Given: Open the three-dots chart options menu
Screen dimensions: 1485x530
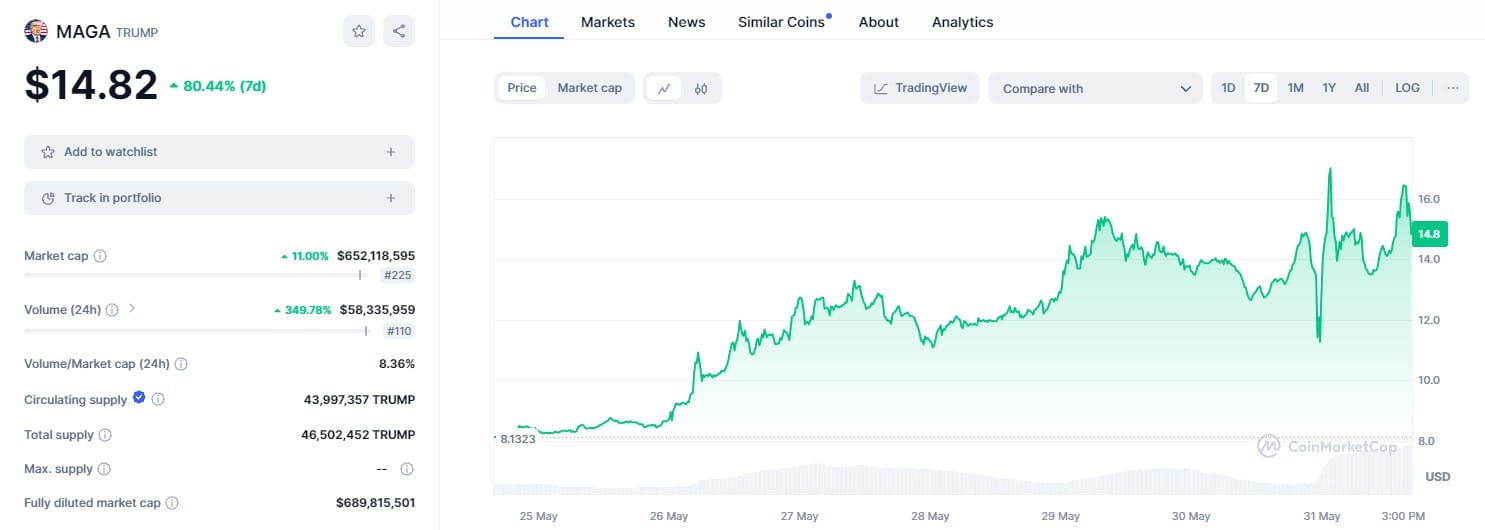Looking at the screenshot, I should [1452, 88].
